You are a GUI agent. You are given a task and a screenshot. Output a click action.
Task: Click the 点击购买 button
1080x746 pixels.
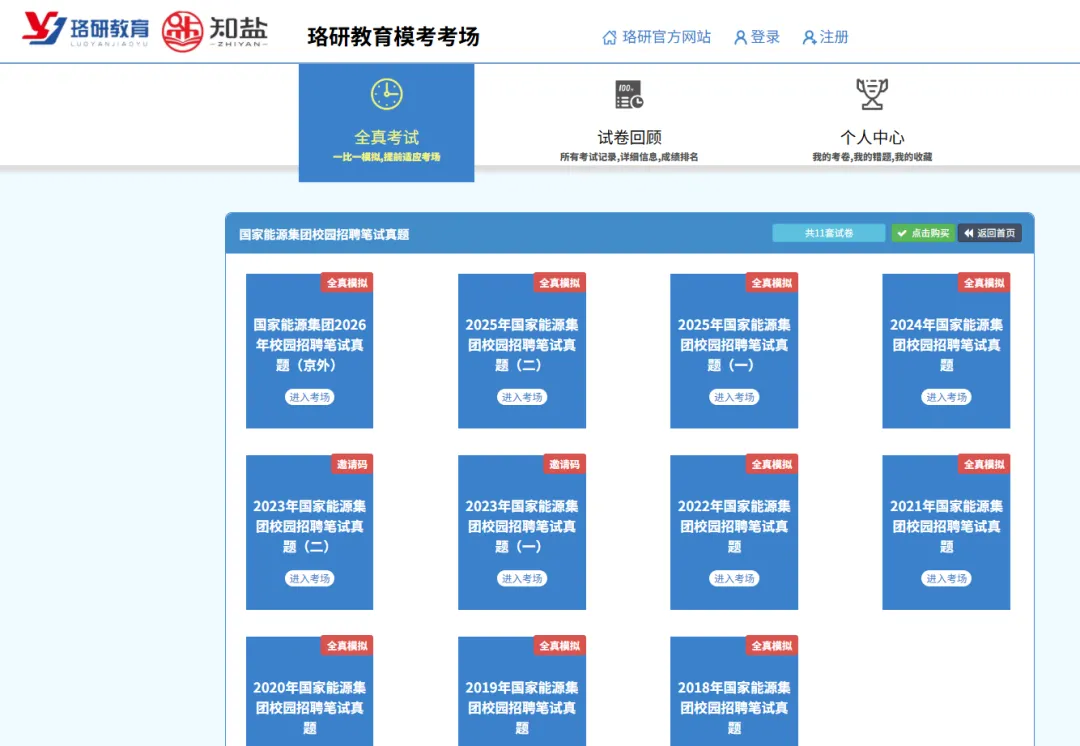pyautogui.click(x=923, y=234)
